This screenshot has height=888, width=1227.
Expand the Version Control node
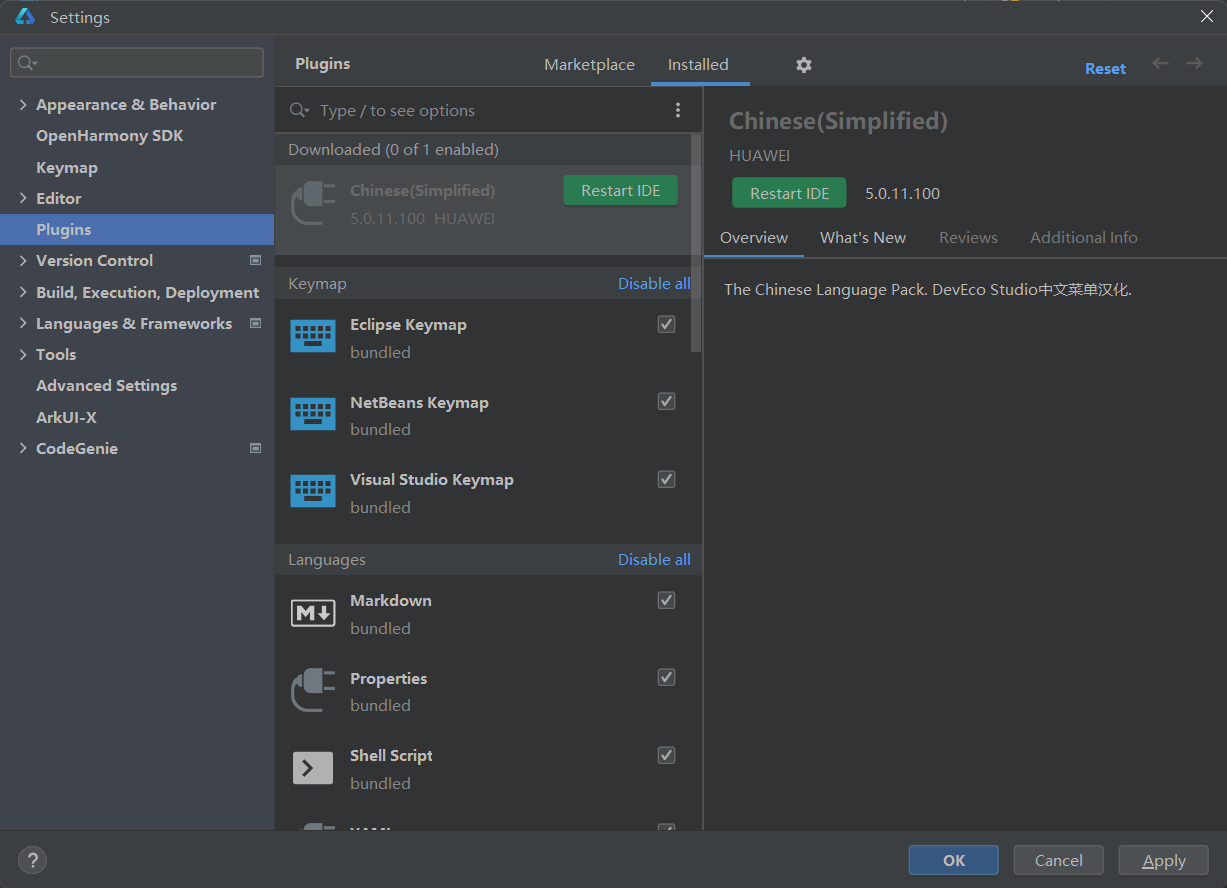pyautogui.click(x=23, y=260)
